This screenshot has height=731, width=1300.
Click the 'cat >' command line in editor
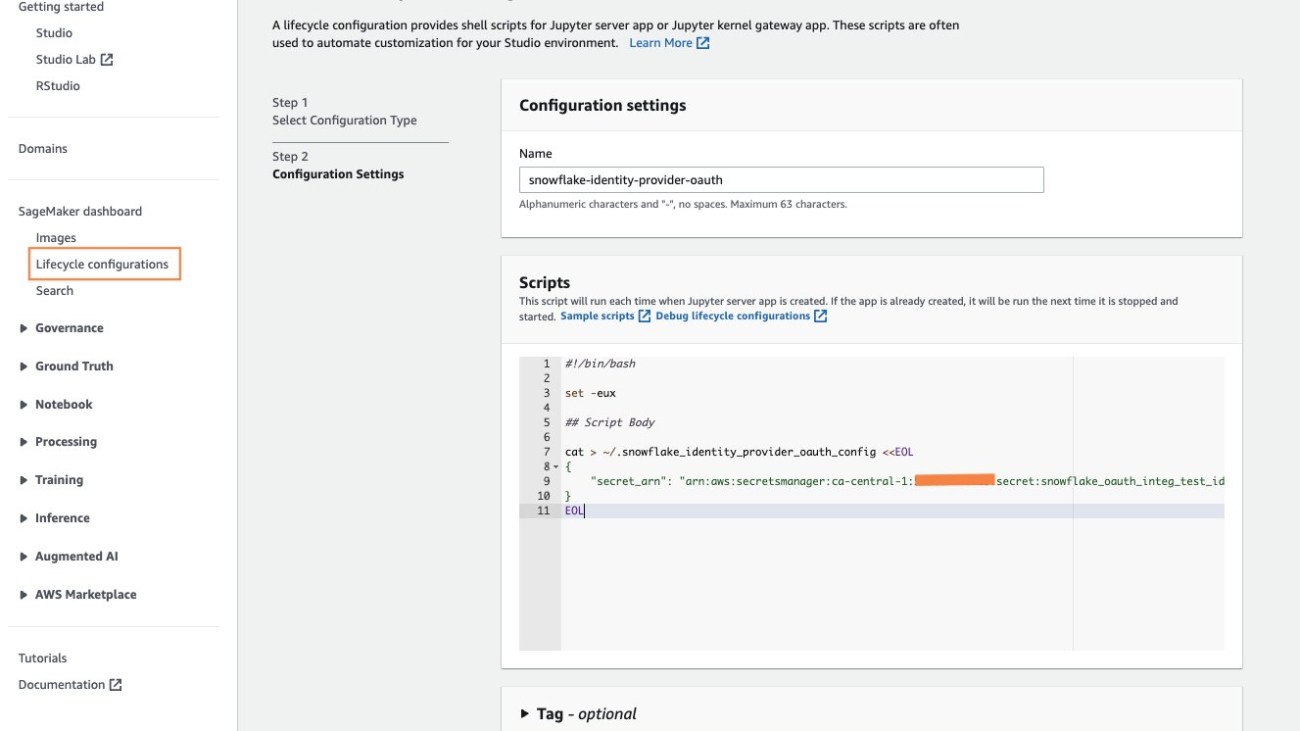coord(739,452)
